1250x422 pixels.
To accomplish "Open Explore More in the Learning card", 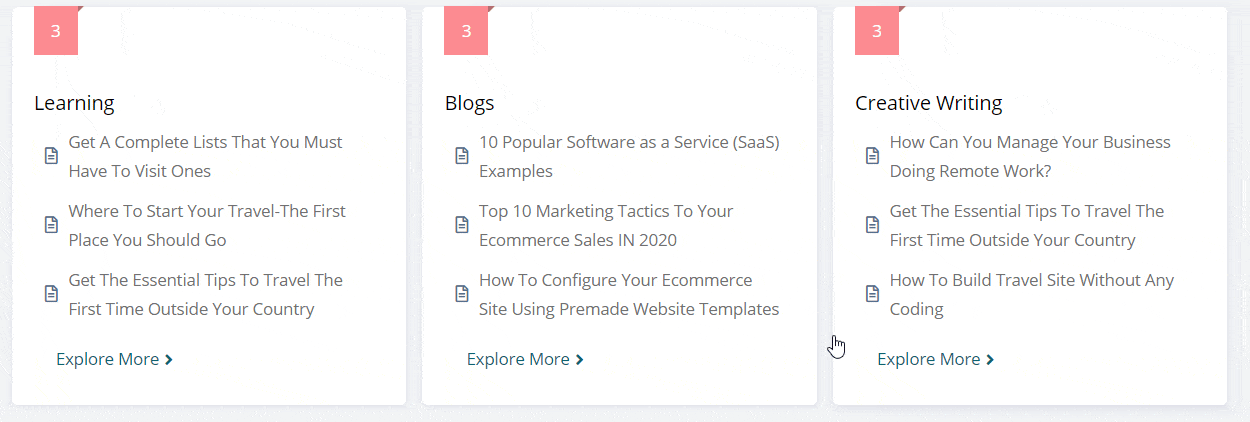I will tap(114, 359).
